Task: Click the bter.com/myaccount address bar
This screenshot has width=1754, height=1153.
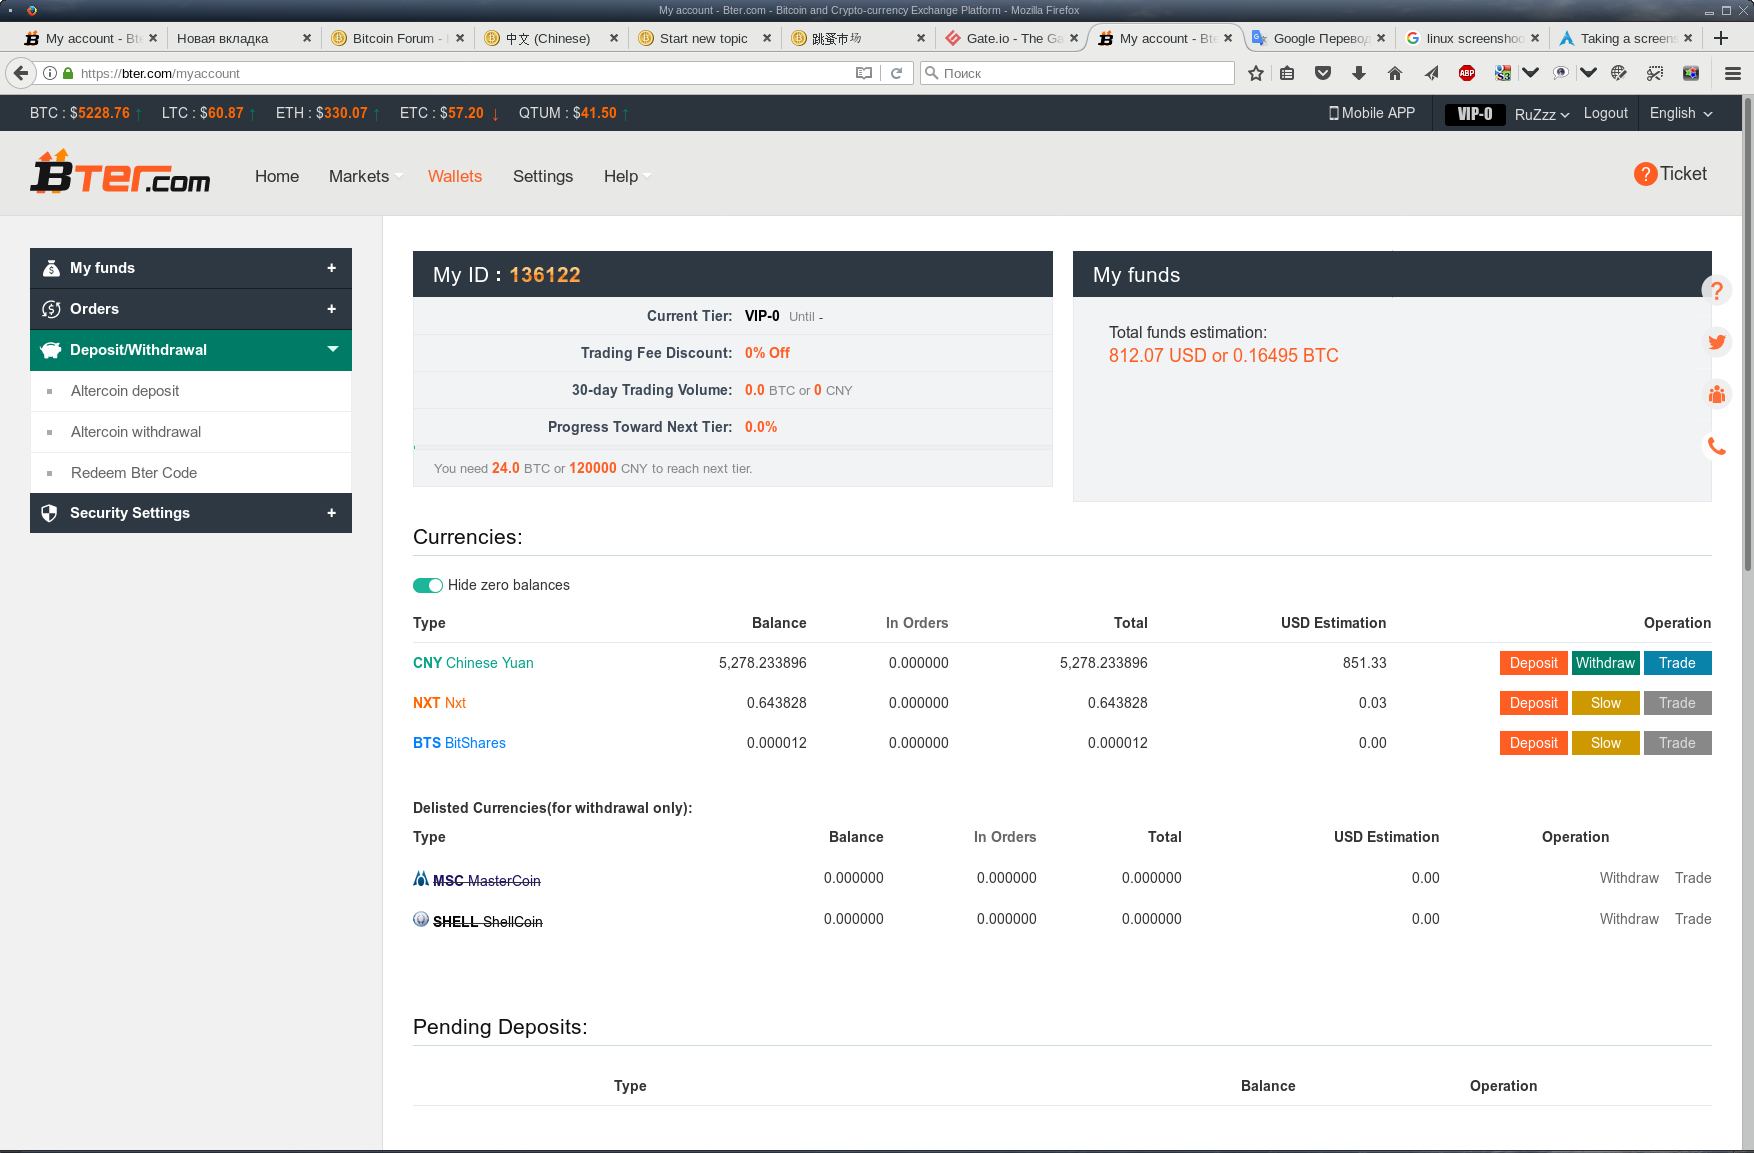Action: pyautogui.click(x=460, y=73)
